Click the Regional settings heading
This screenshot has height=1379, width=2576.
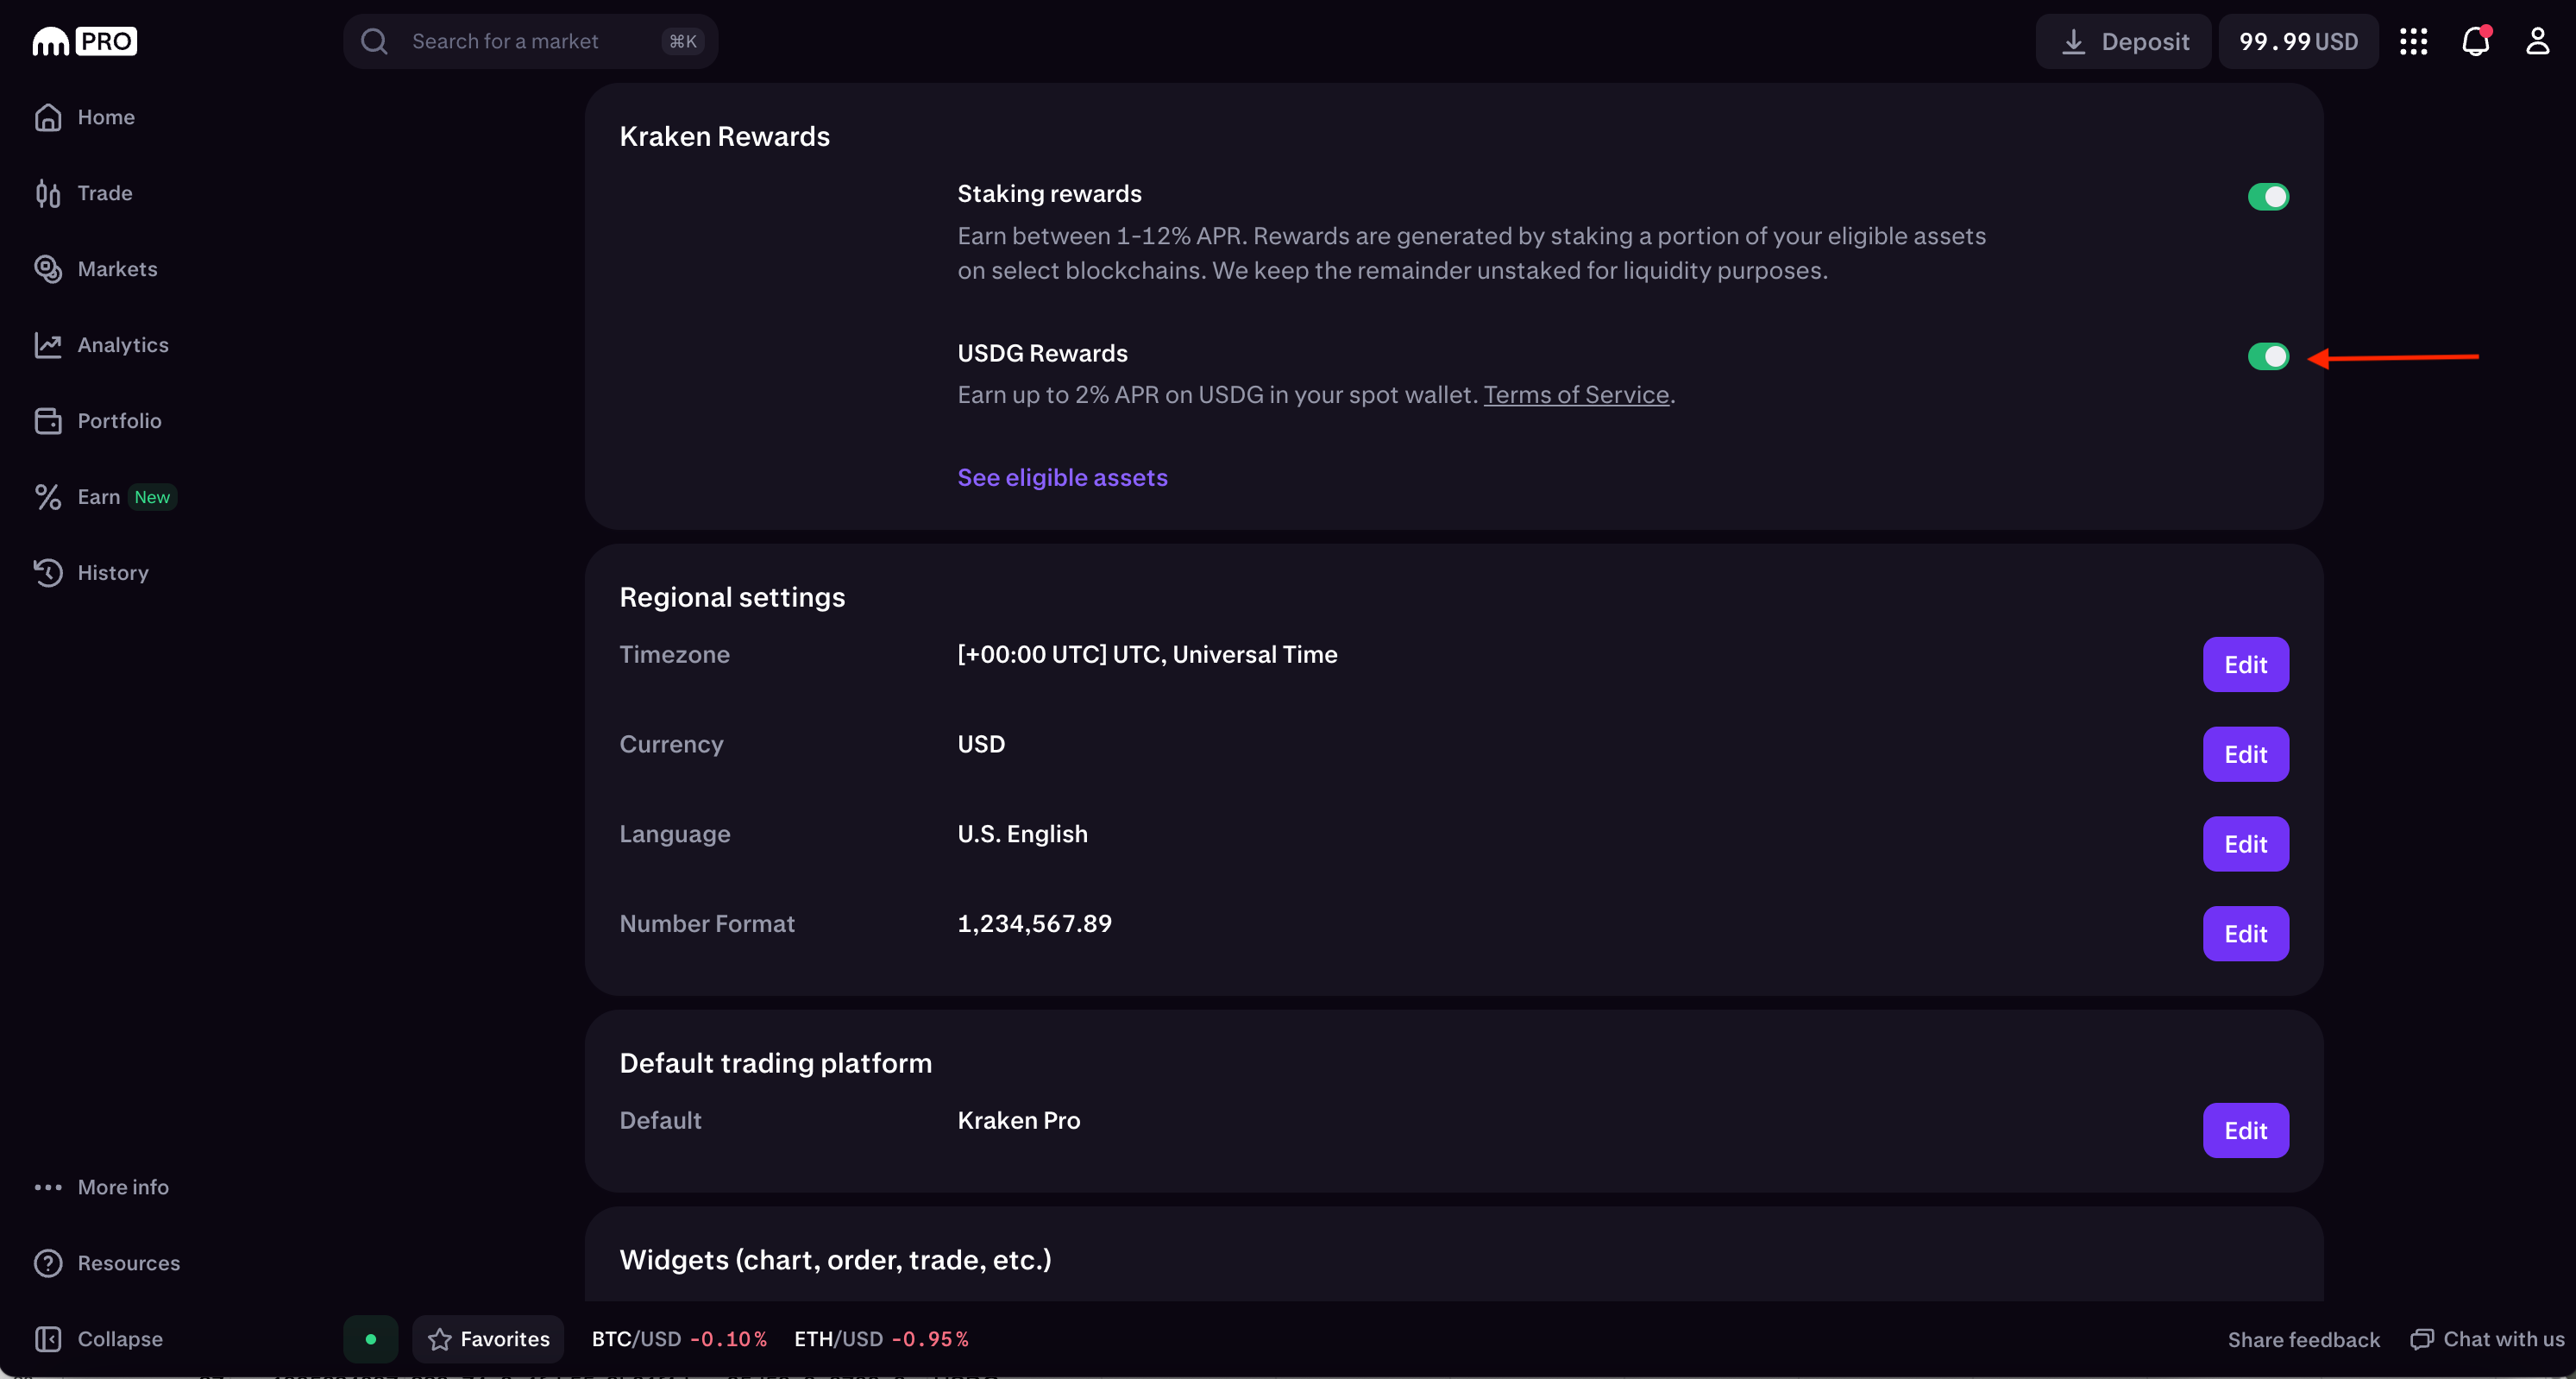tap(732, 597)
